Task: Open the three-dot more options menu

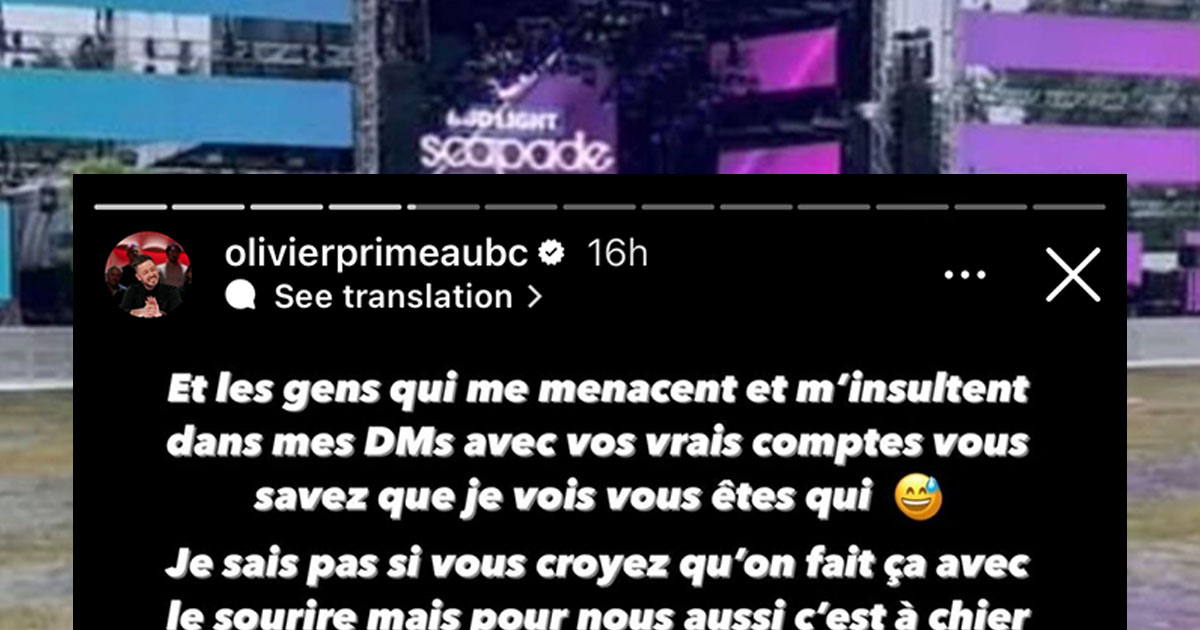Action: pos(965,274)
